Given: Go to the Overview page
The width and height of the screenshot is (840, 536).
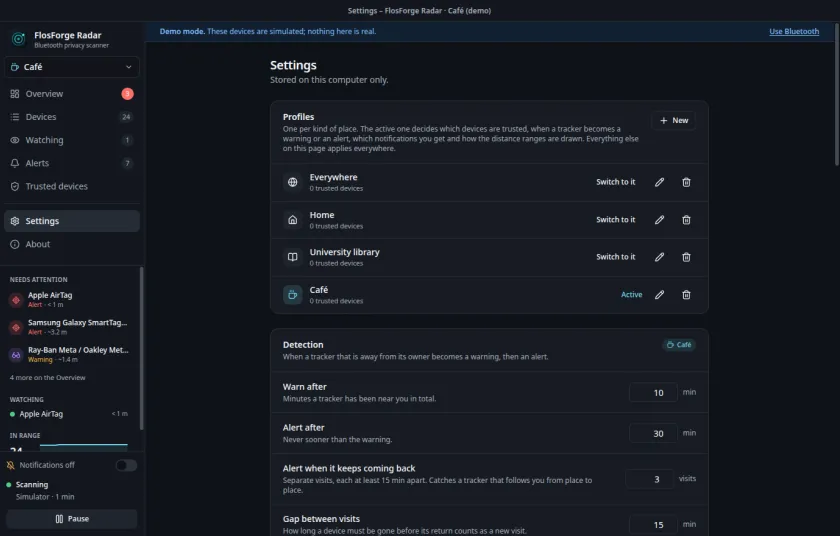Looking at the screenshot, I should (x=72, y=94).
